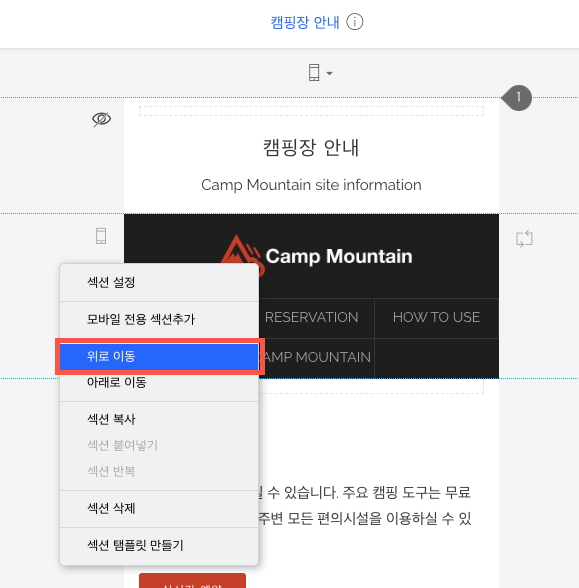This screenshot has height=588, width=579.
Task: Click the mobile section icon beside the Camp Mountain block
Action: pos(101,236)
